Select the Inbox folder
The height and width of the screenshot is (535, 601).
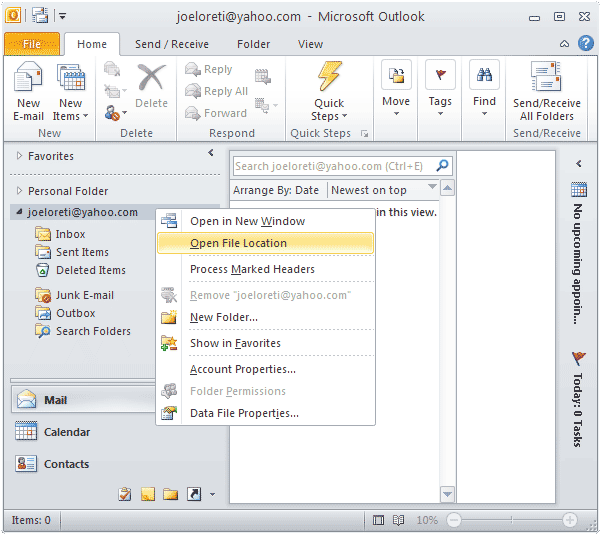70,234
